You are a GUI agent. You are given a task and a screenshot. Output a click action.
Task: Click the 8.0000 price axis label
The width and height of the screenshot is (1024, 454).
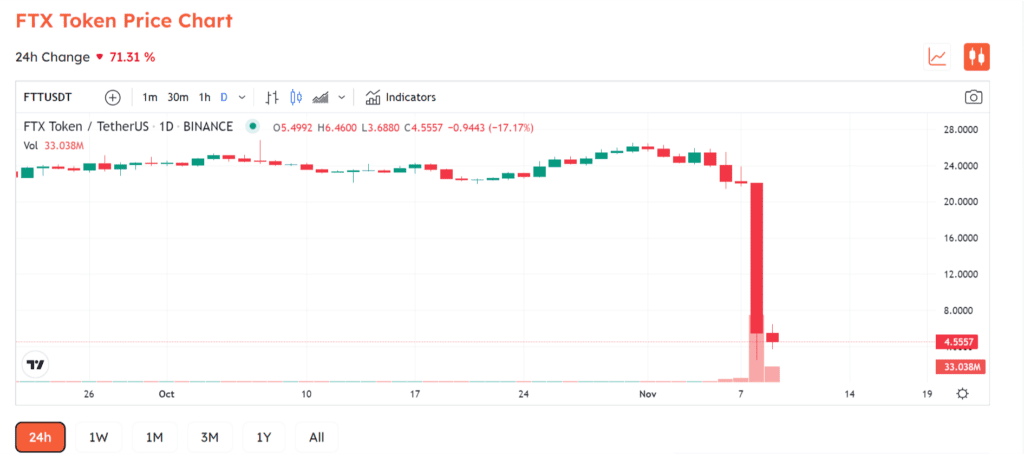tap(960, 310)
